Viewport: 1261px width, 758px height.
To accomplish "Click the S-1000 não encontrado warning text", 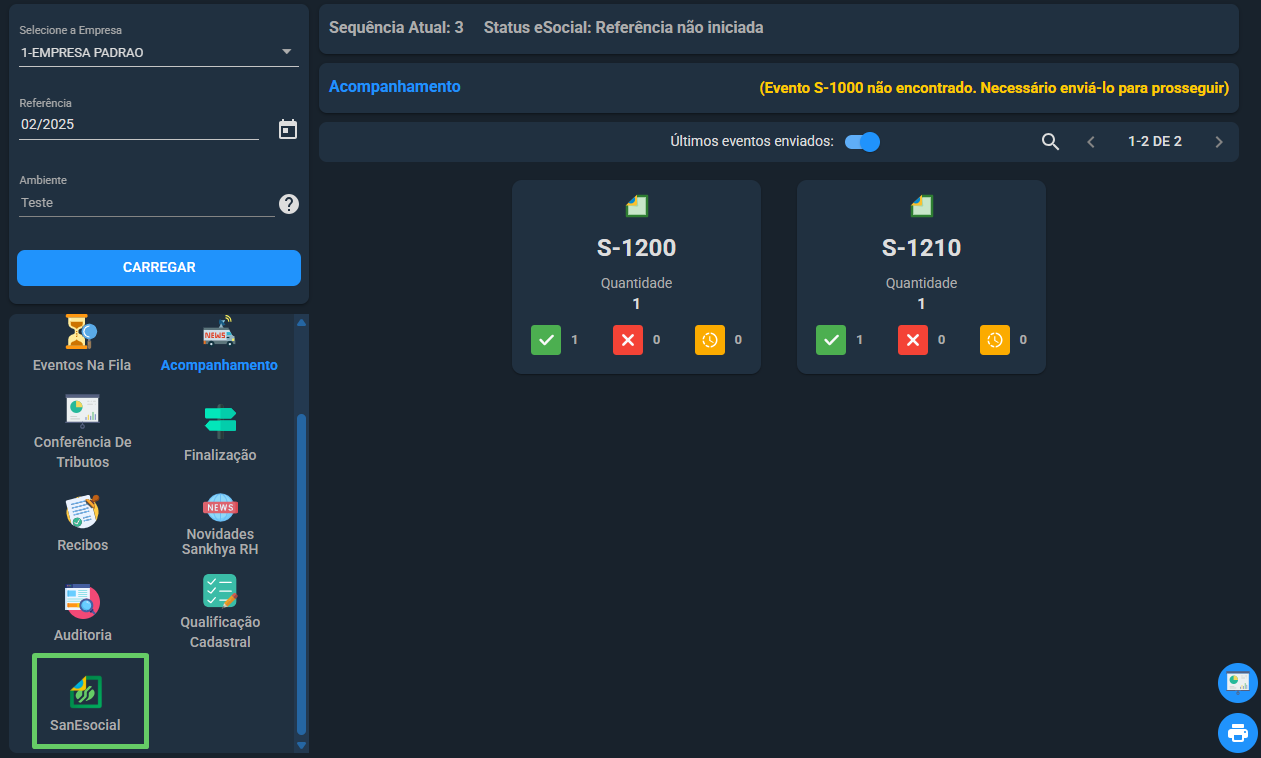I will pos(994,88).
